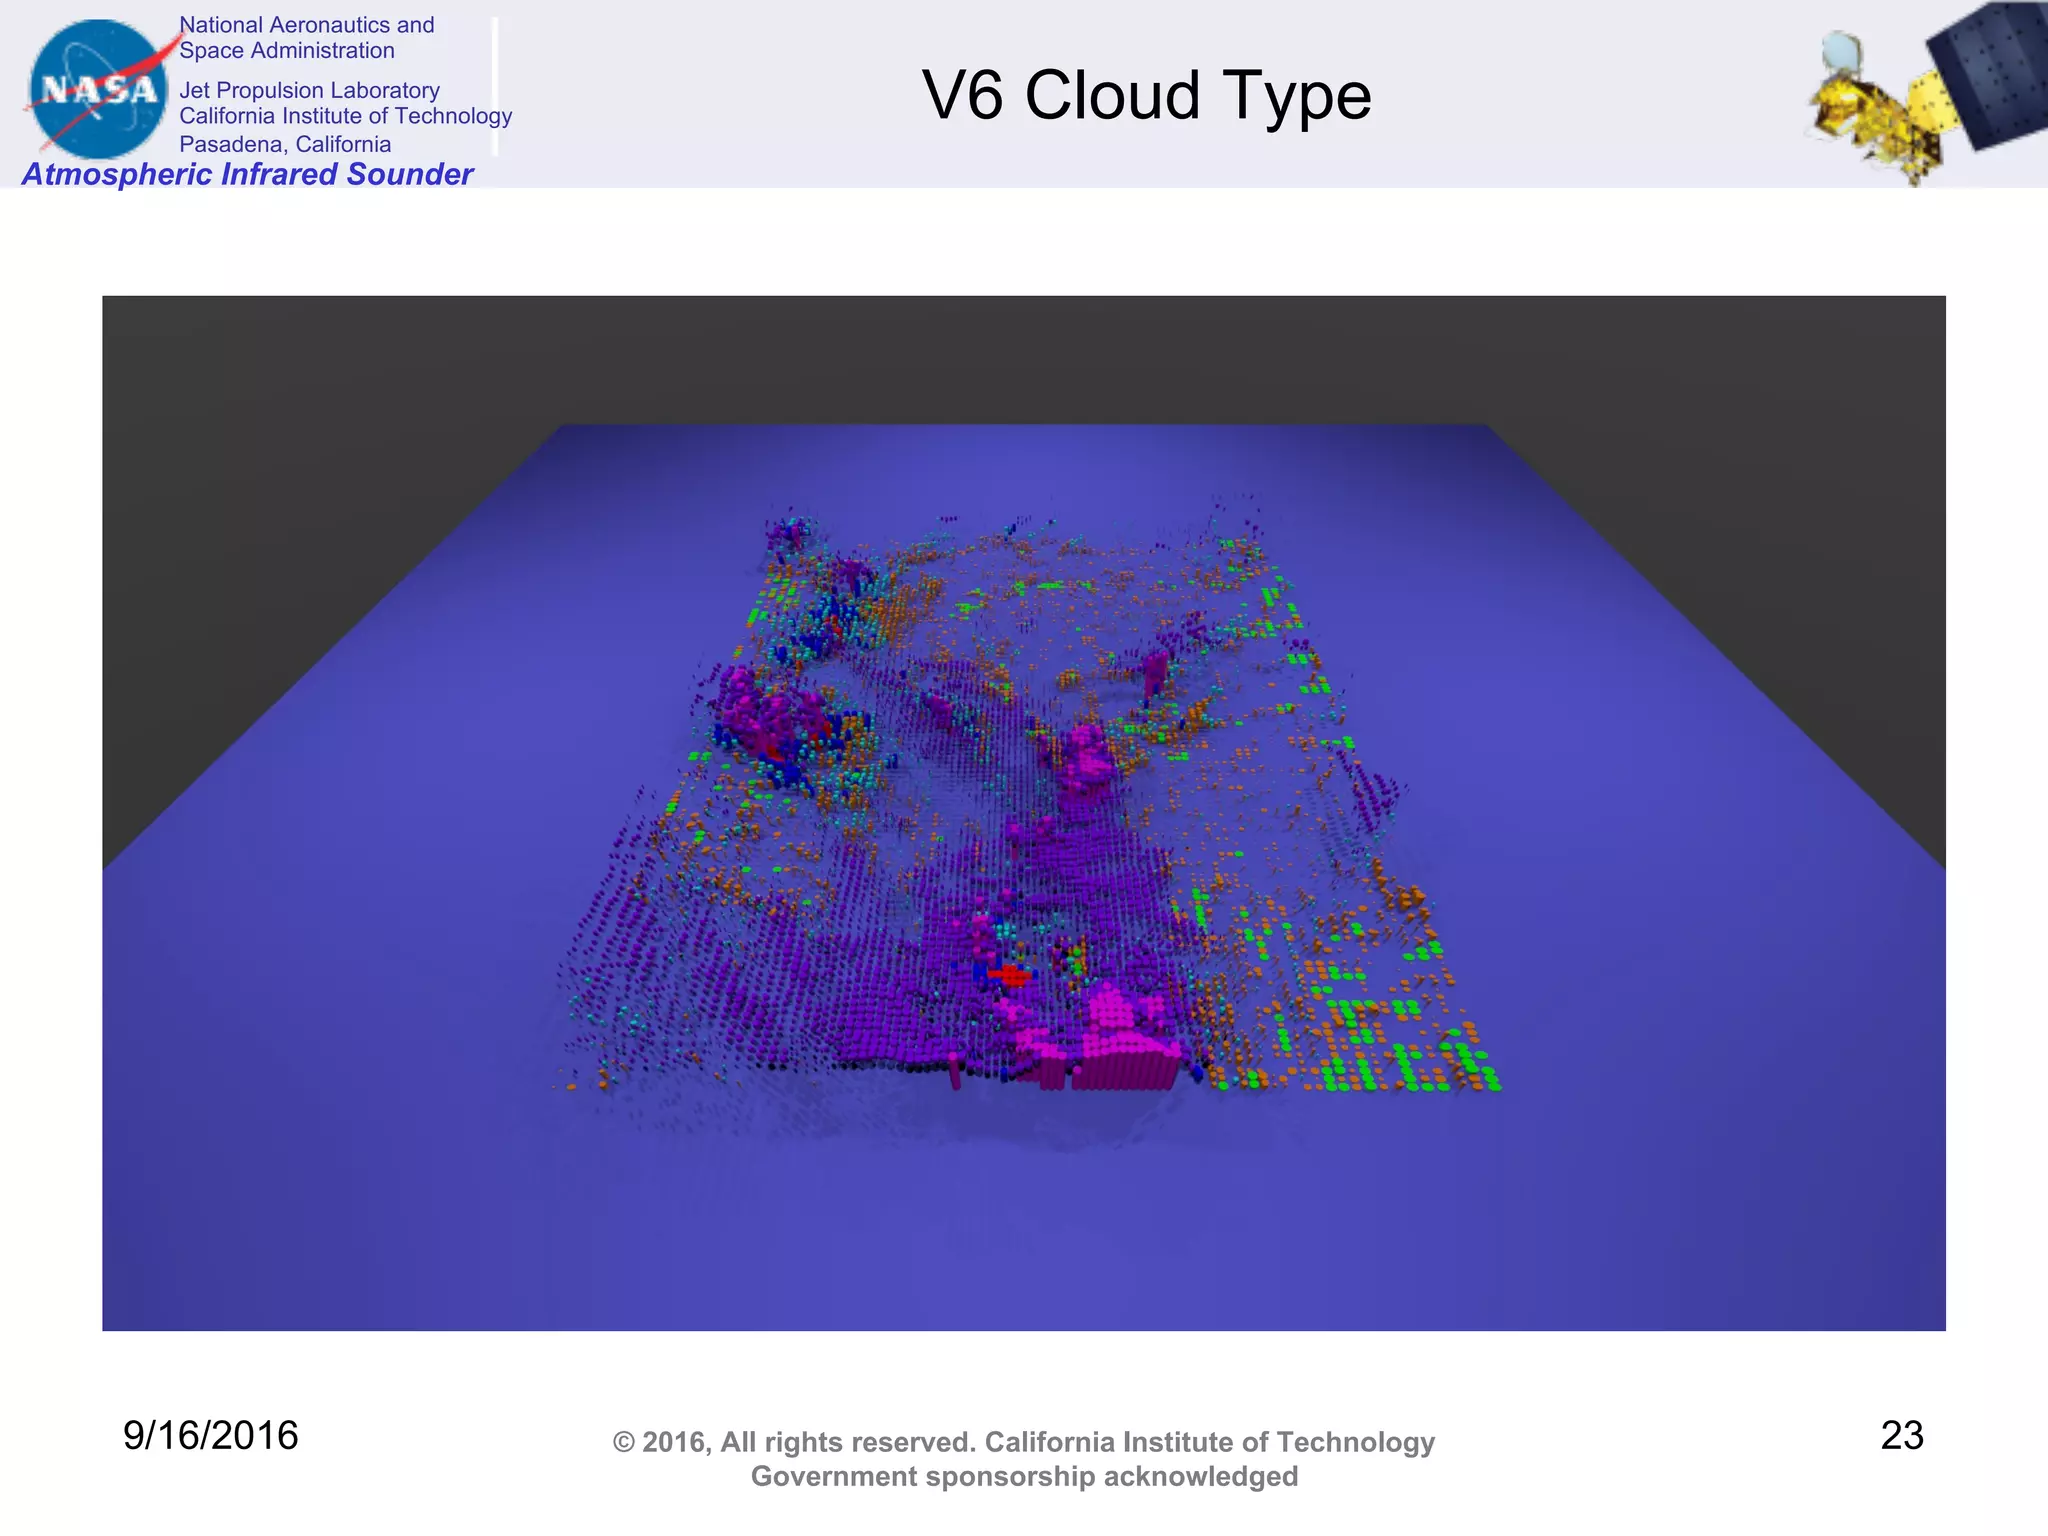Click slide number 23
The image size is (2048, 1536).
point(1901,1435)
